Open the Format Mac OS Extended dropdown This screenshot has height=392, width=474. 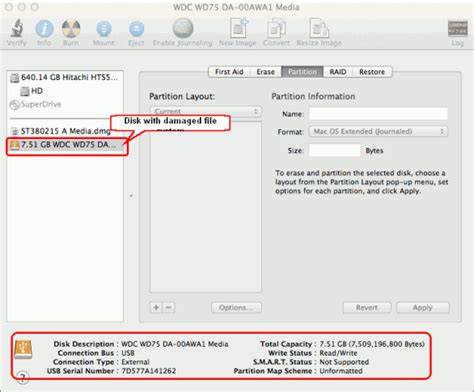coord(378,131)
